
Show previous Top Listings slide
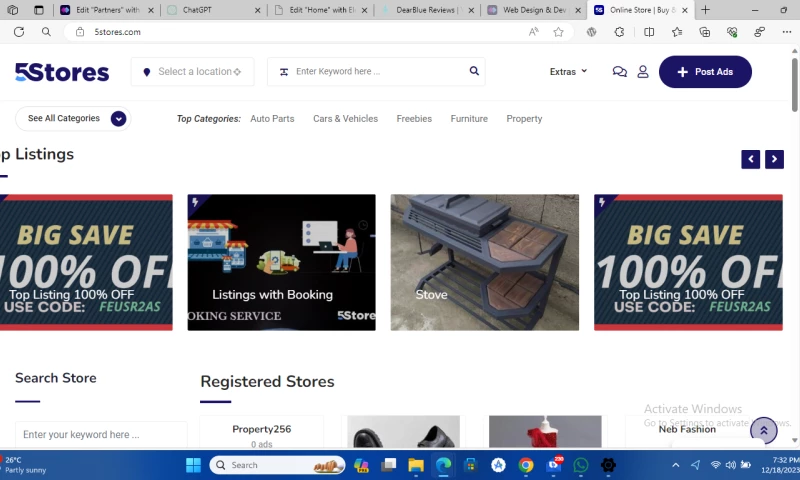click(751, 159)
